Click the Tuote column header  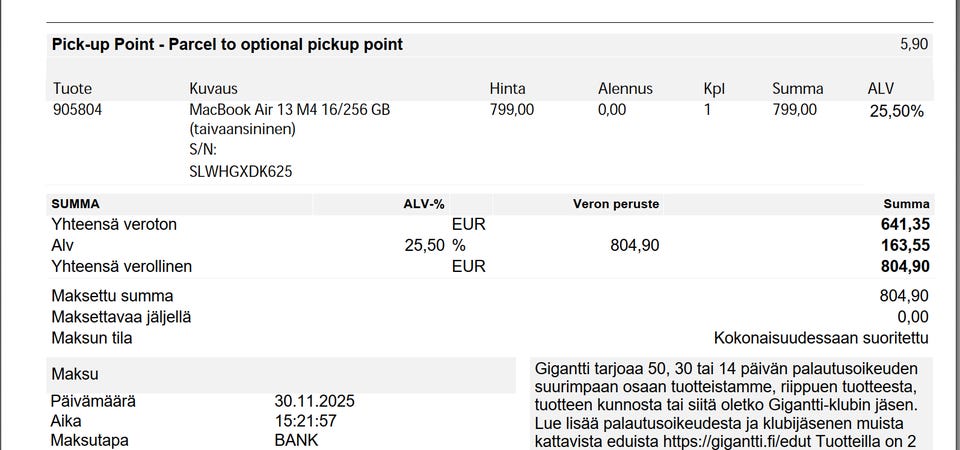pyautogui.click(x=72, y=89)
